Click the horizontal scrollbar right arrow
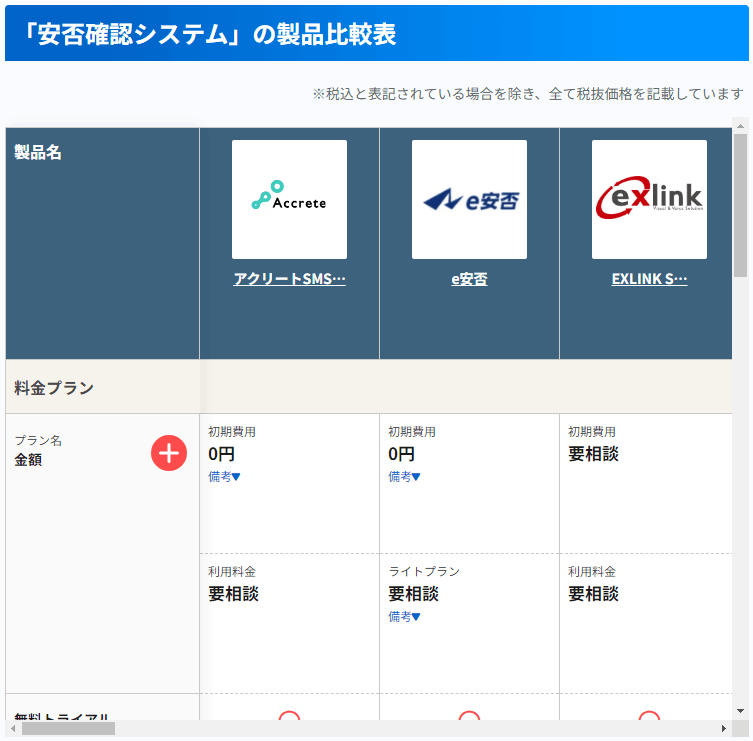The height and width of the screenshot is (741, 753). 724,729
